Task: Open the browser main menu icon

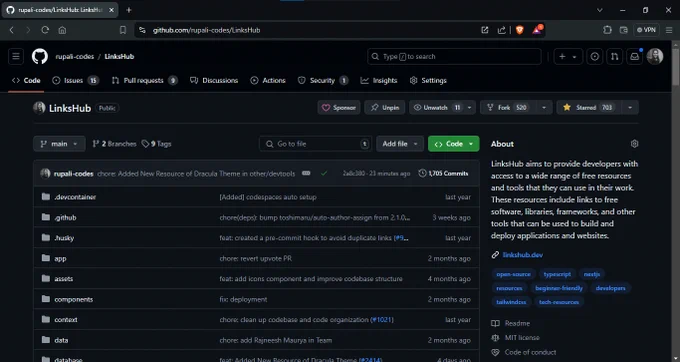Action: (x=669, y=30)
